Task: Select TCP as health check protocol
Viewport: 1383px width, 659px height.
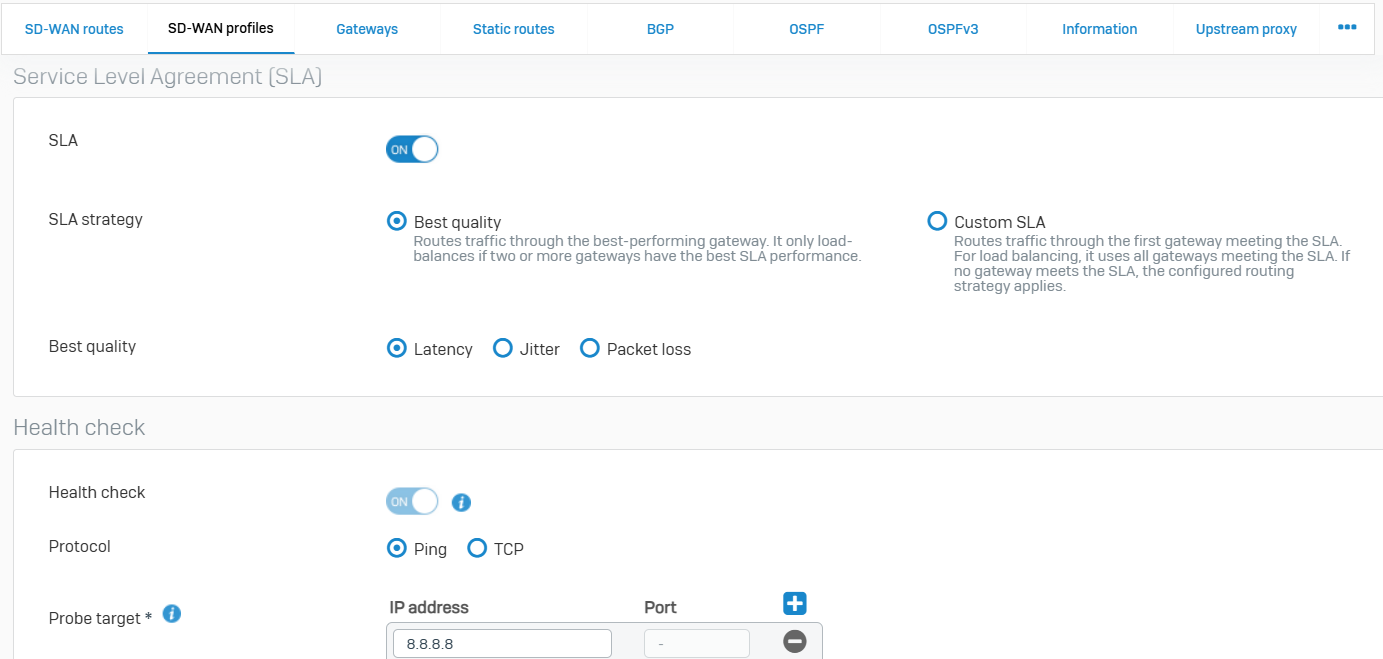Action: 477,548
